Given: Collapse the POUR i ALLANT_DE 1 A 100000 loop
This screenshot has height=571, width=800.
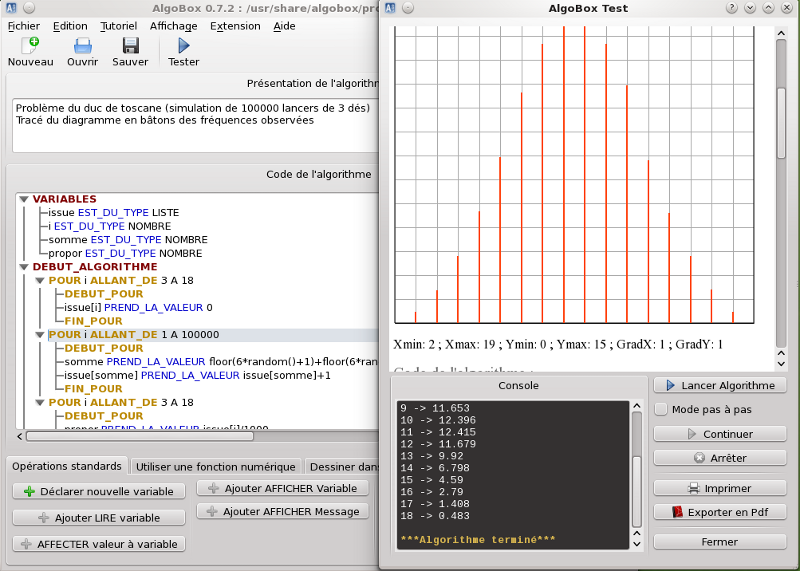Looking at the screenshot, I should 40,335.
